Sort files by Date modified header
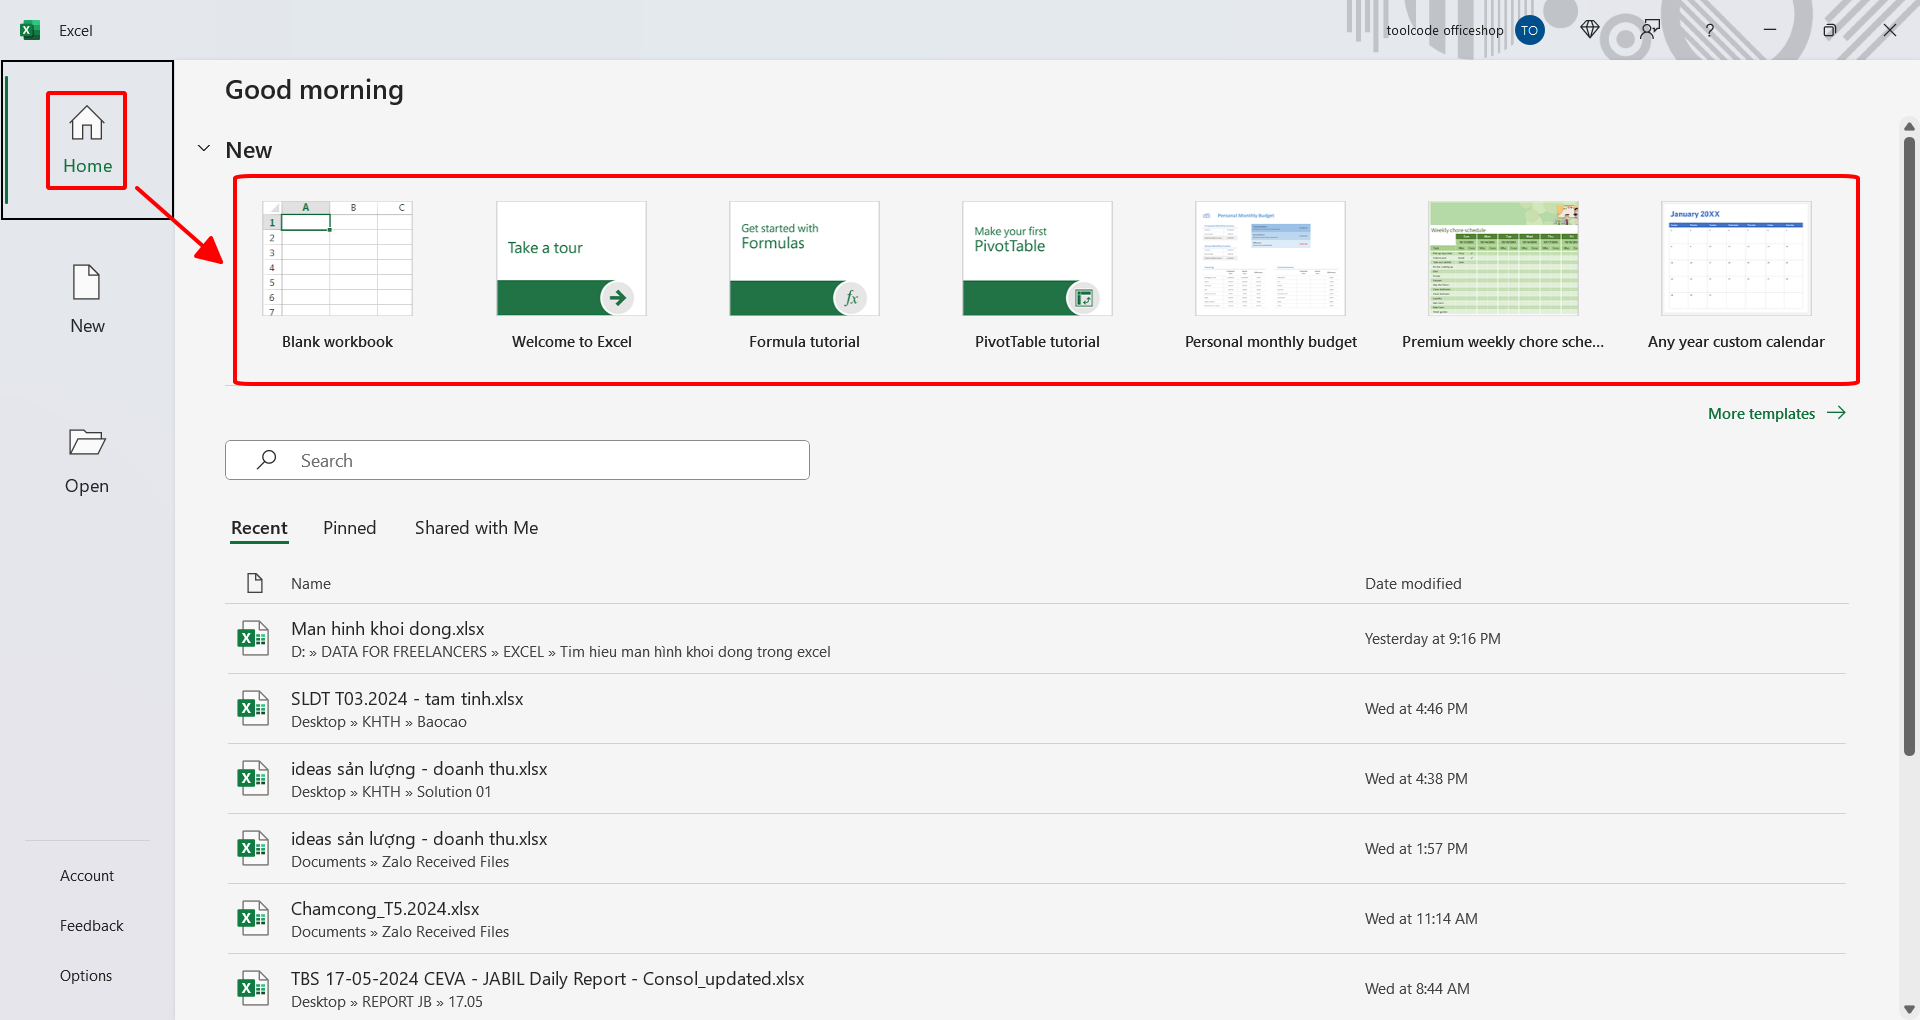The height and width of the screenshot is (1020, 1920). pyautogui.click(x=1413, y=584)
